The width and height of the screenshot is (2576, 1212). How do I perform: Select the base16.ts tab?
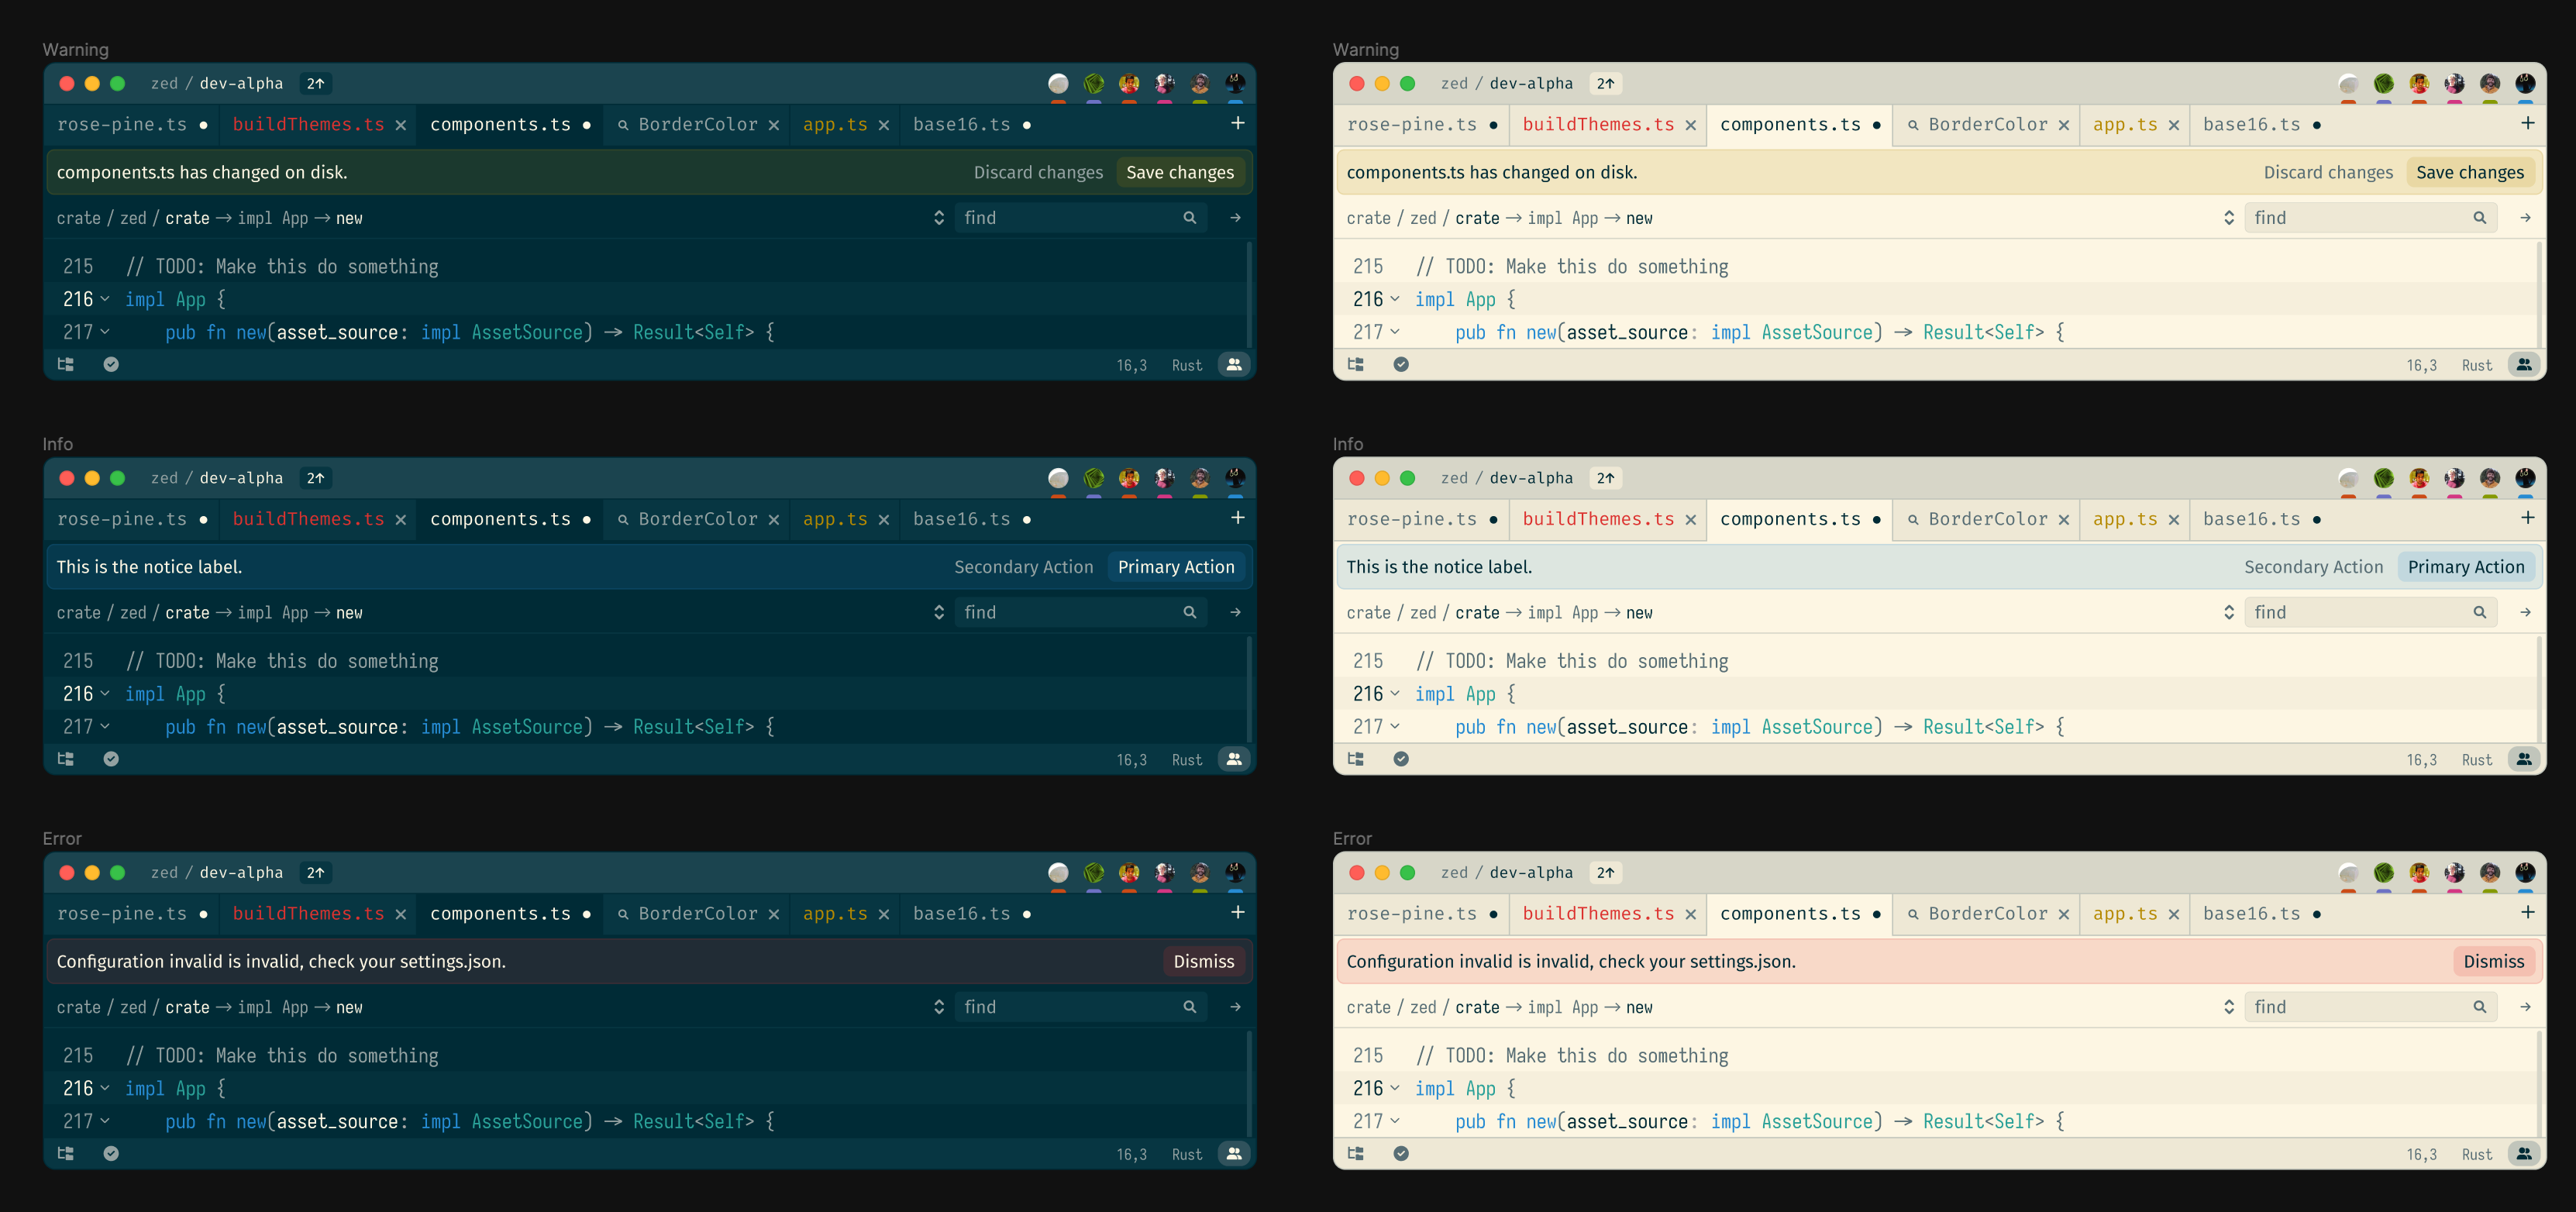(961, 124)
